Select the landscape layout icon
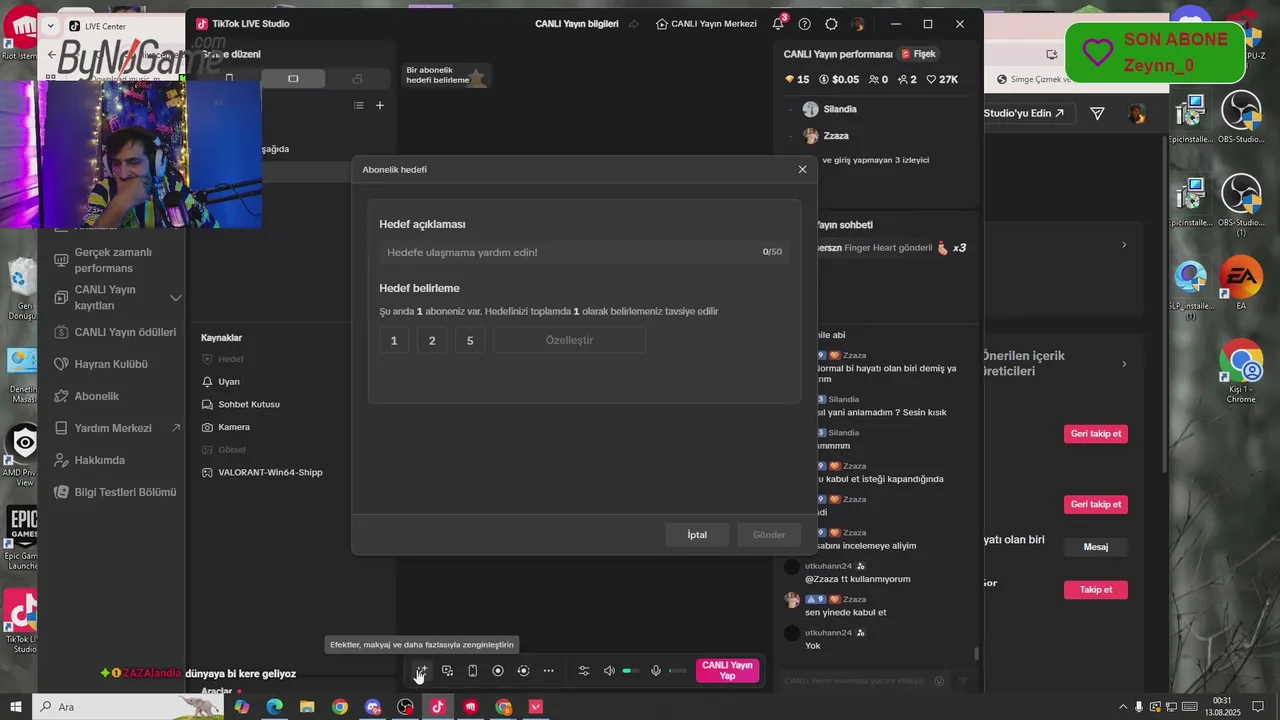The image size is (1280, 720). 293,78
